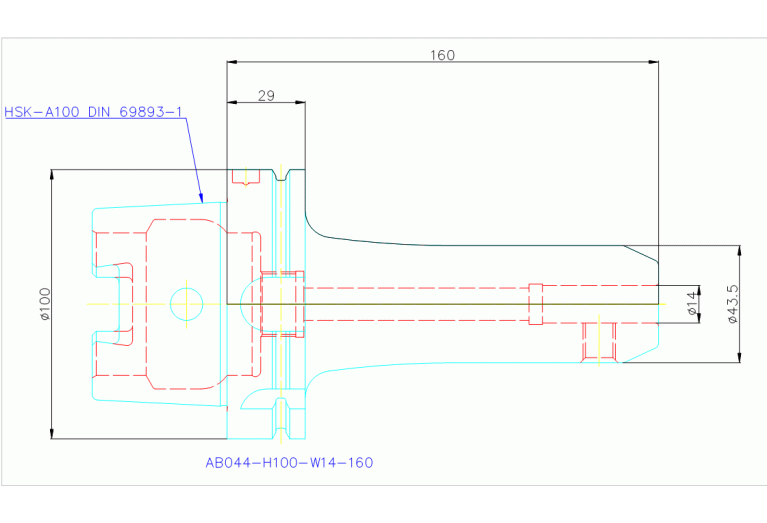The height and width of the screenshot is (523, 767).
Task: Click the 160 overall length dimension text
Action: (442, 55)
